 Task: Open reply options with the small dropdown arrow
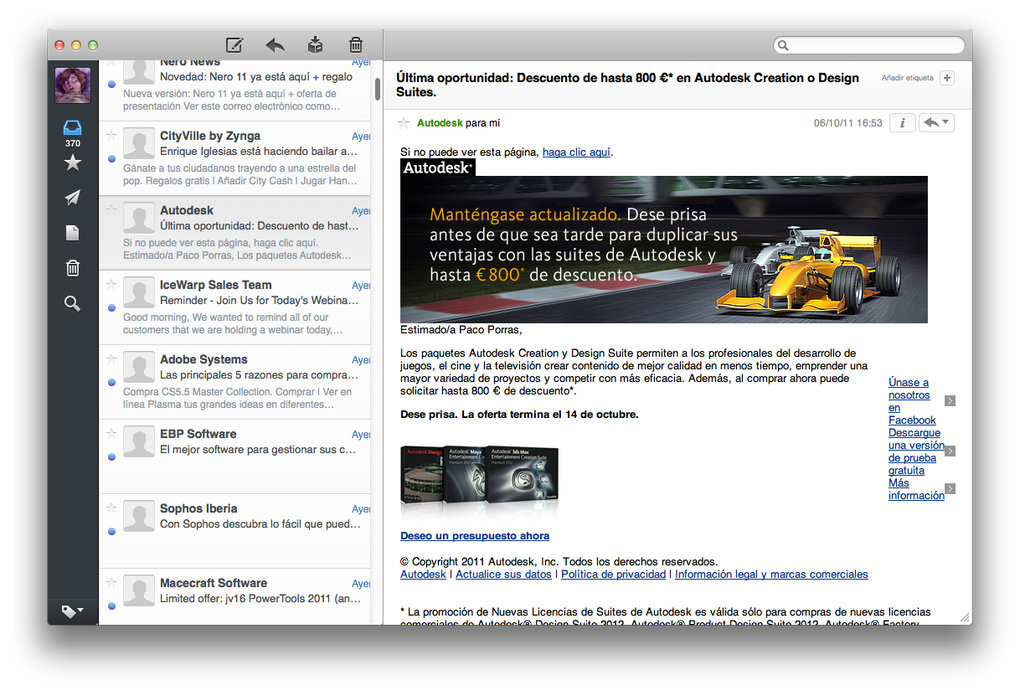pyautogui.click(x=947, y=122)
